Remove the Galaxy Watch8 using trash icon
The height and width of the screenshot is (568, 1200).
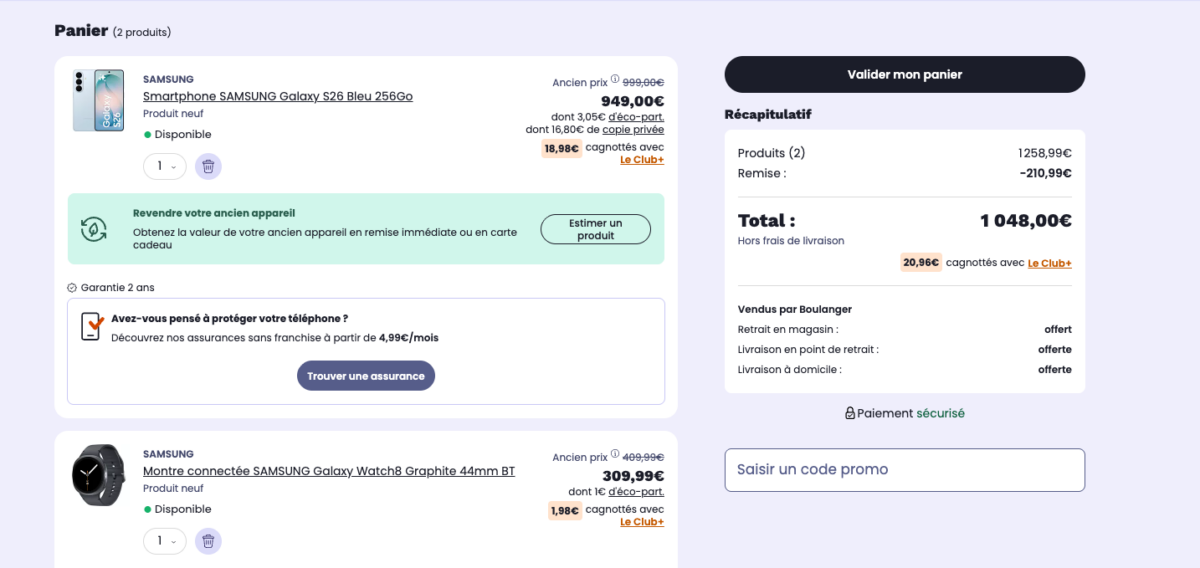tap(208, 541)
